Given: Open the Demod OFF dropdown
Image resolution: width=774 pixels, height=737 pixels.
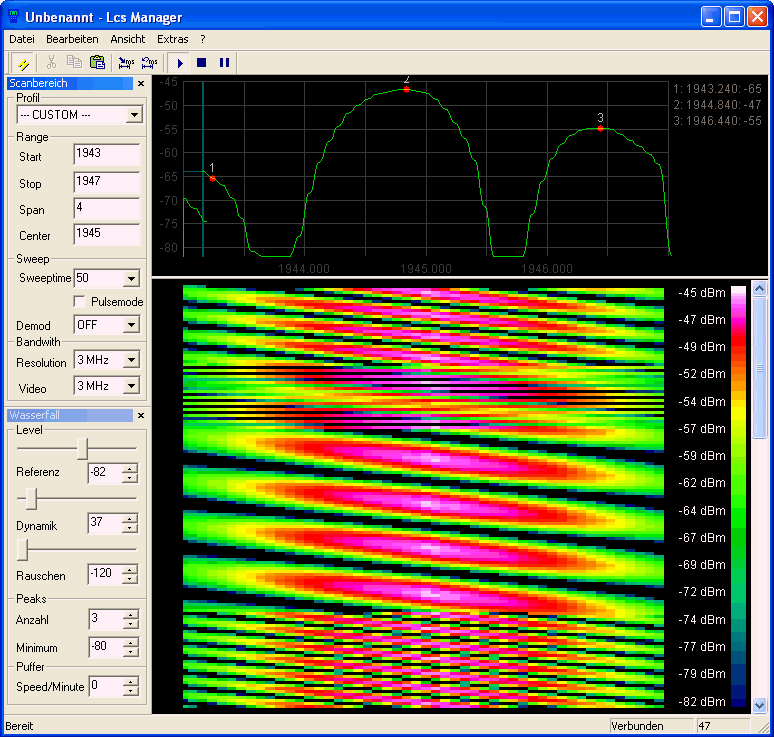Looking at the screenshot, I should pos(131,325).
